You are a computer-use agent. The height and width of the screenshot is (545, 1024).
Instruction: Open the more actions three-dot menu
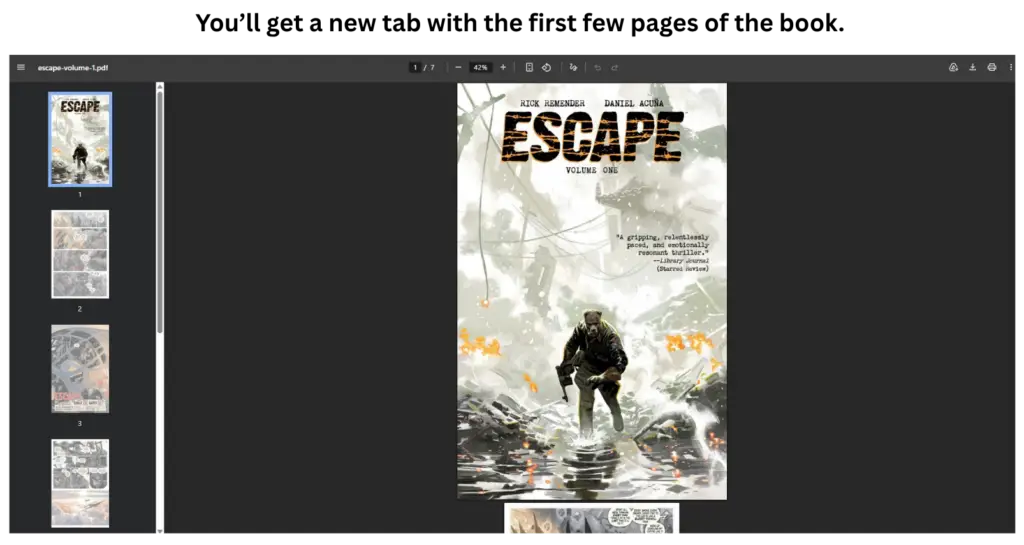[x=1011, y=67]
